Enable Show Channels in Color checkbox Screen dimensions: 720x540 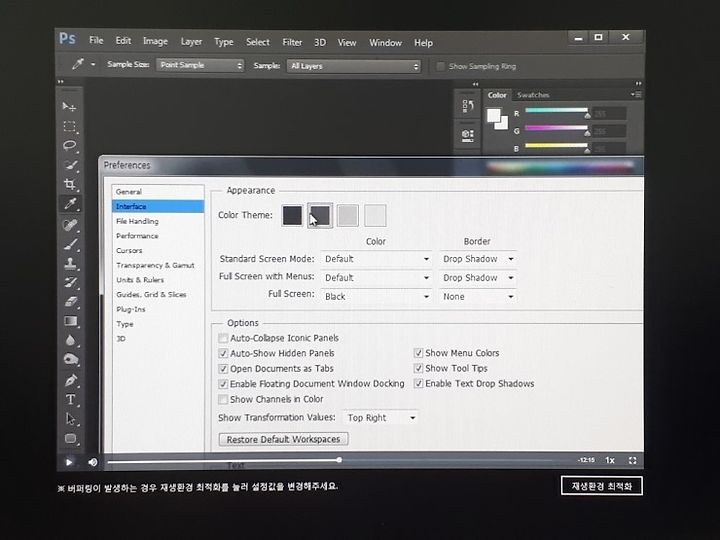pyautogui.click(x=223, y=399)
